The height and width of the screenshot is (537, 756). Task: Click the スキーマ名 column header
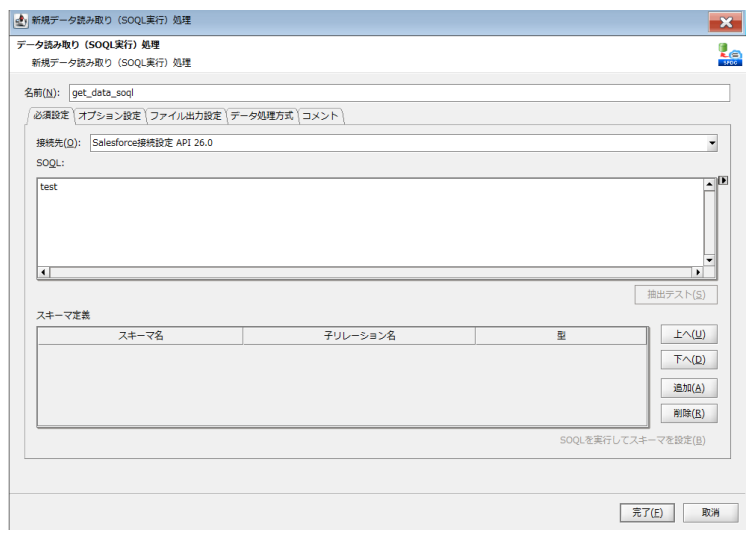coord(140,336)
